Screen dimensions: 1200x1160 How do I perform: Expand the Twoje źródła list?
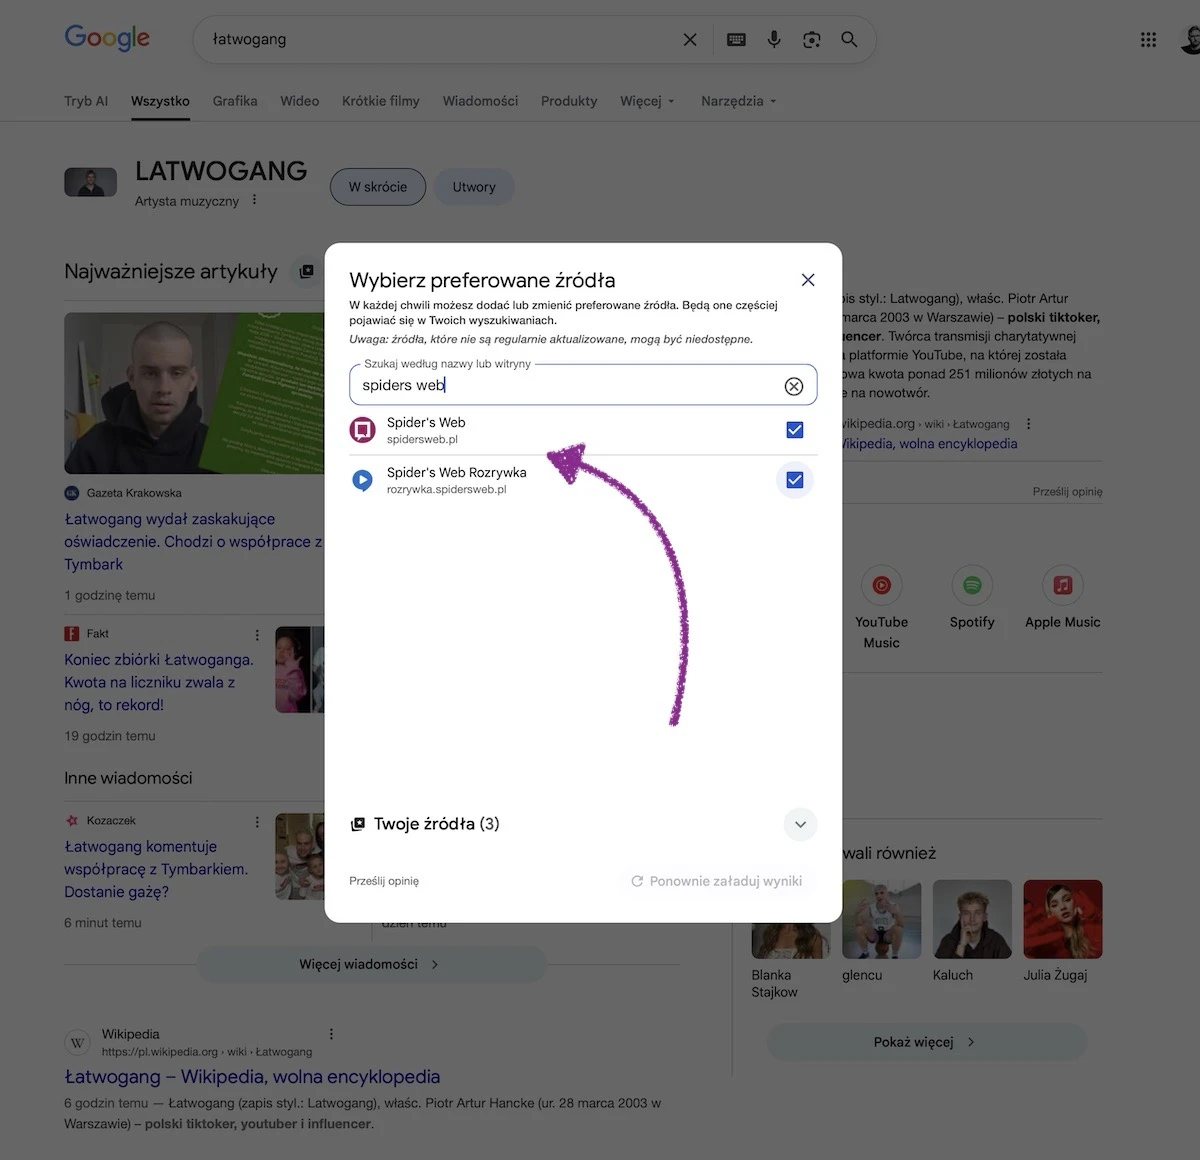800,825
